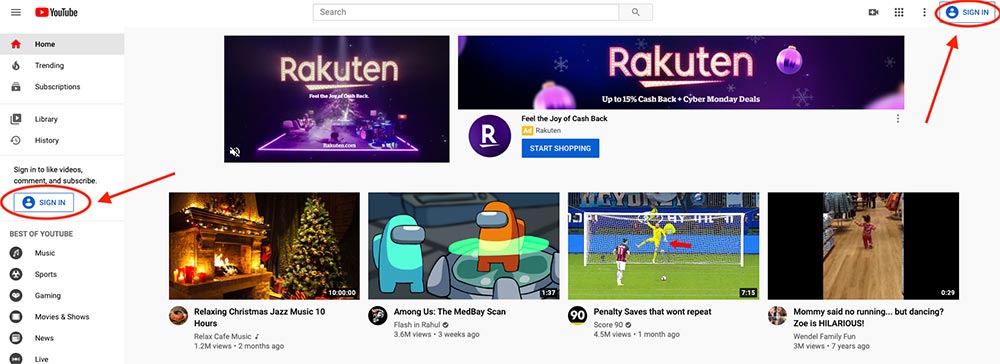
Task: Click the Sports category icon
Action: click(16, 274)
